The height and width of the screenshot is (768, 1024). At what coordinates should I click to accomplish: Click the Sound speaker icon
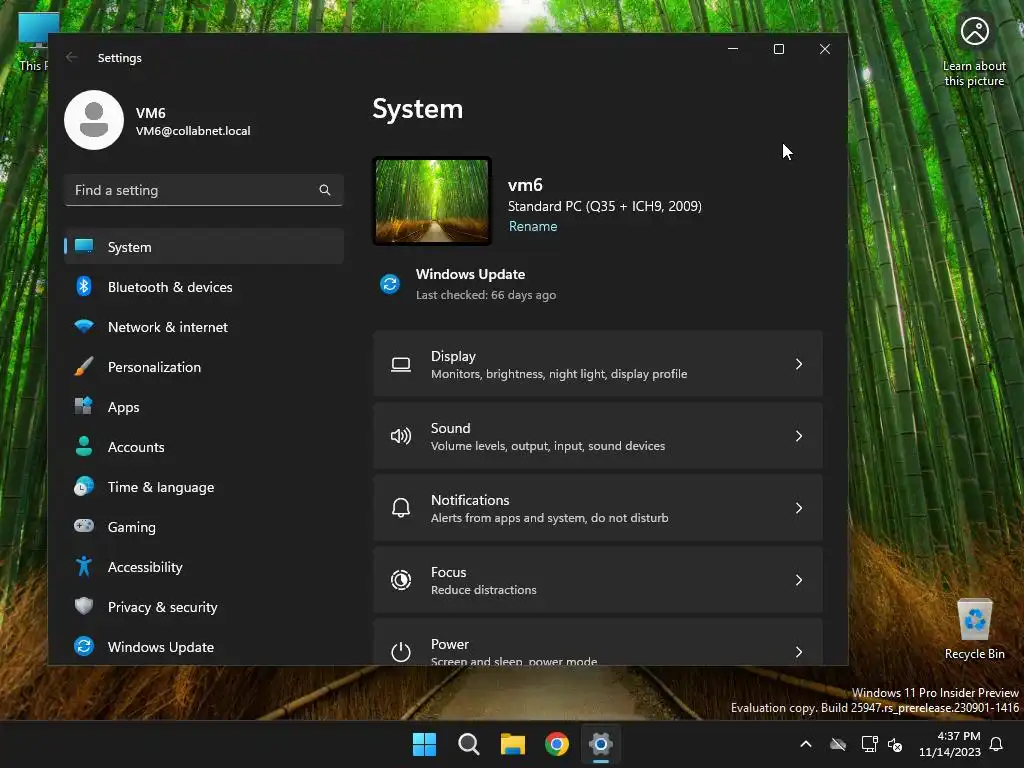tap(400, 436)
